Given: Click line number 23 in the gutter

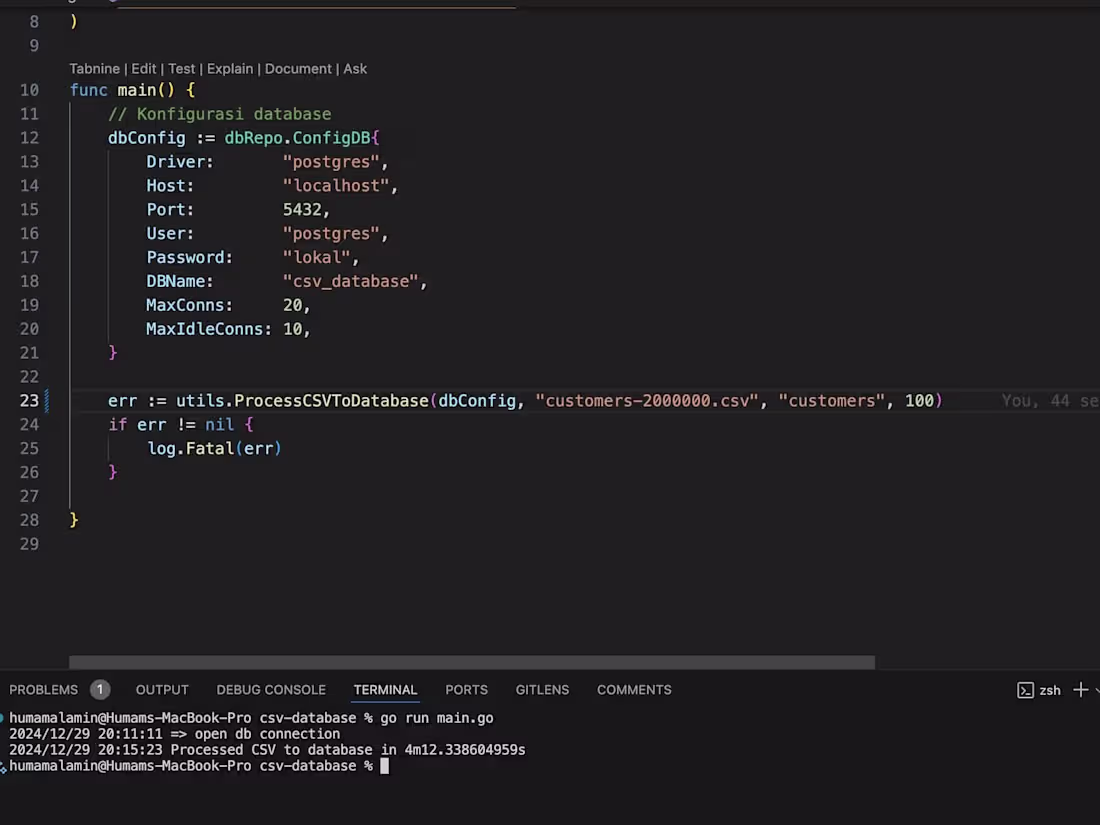Looking at the screenshot, I should 29,400.
